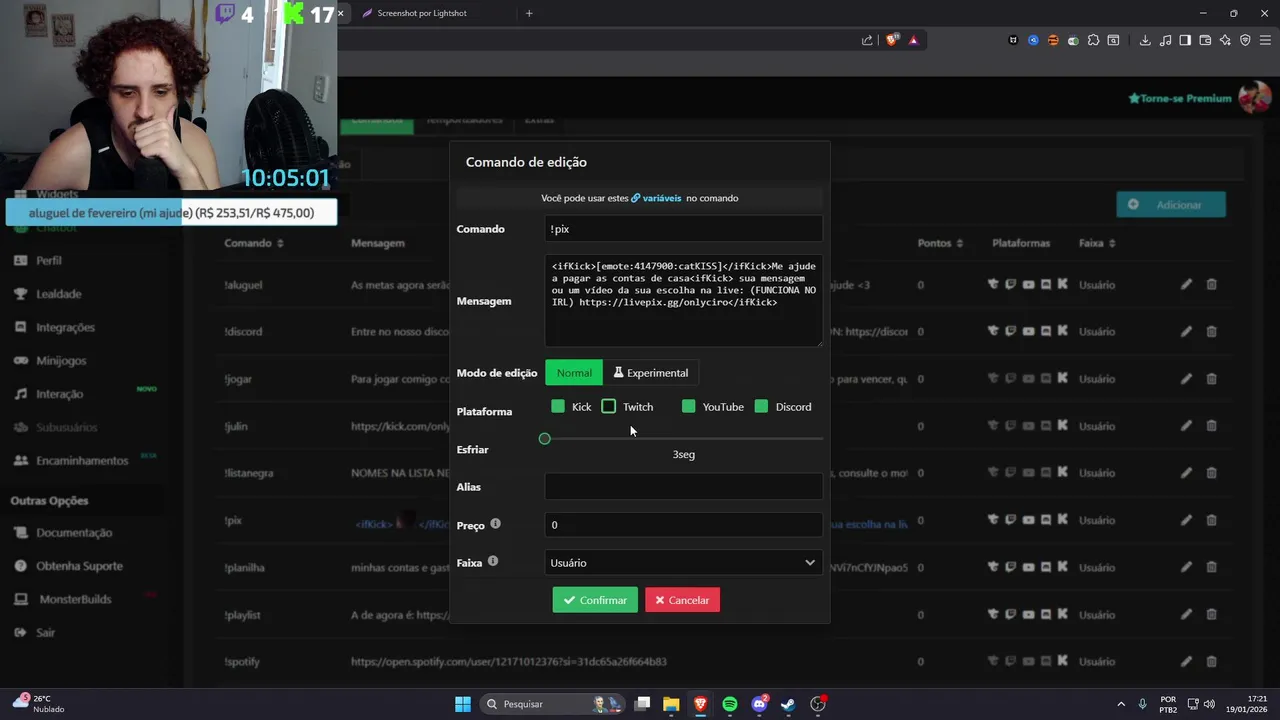Open browser downloads icon

[1145, 40]
